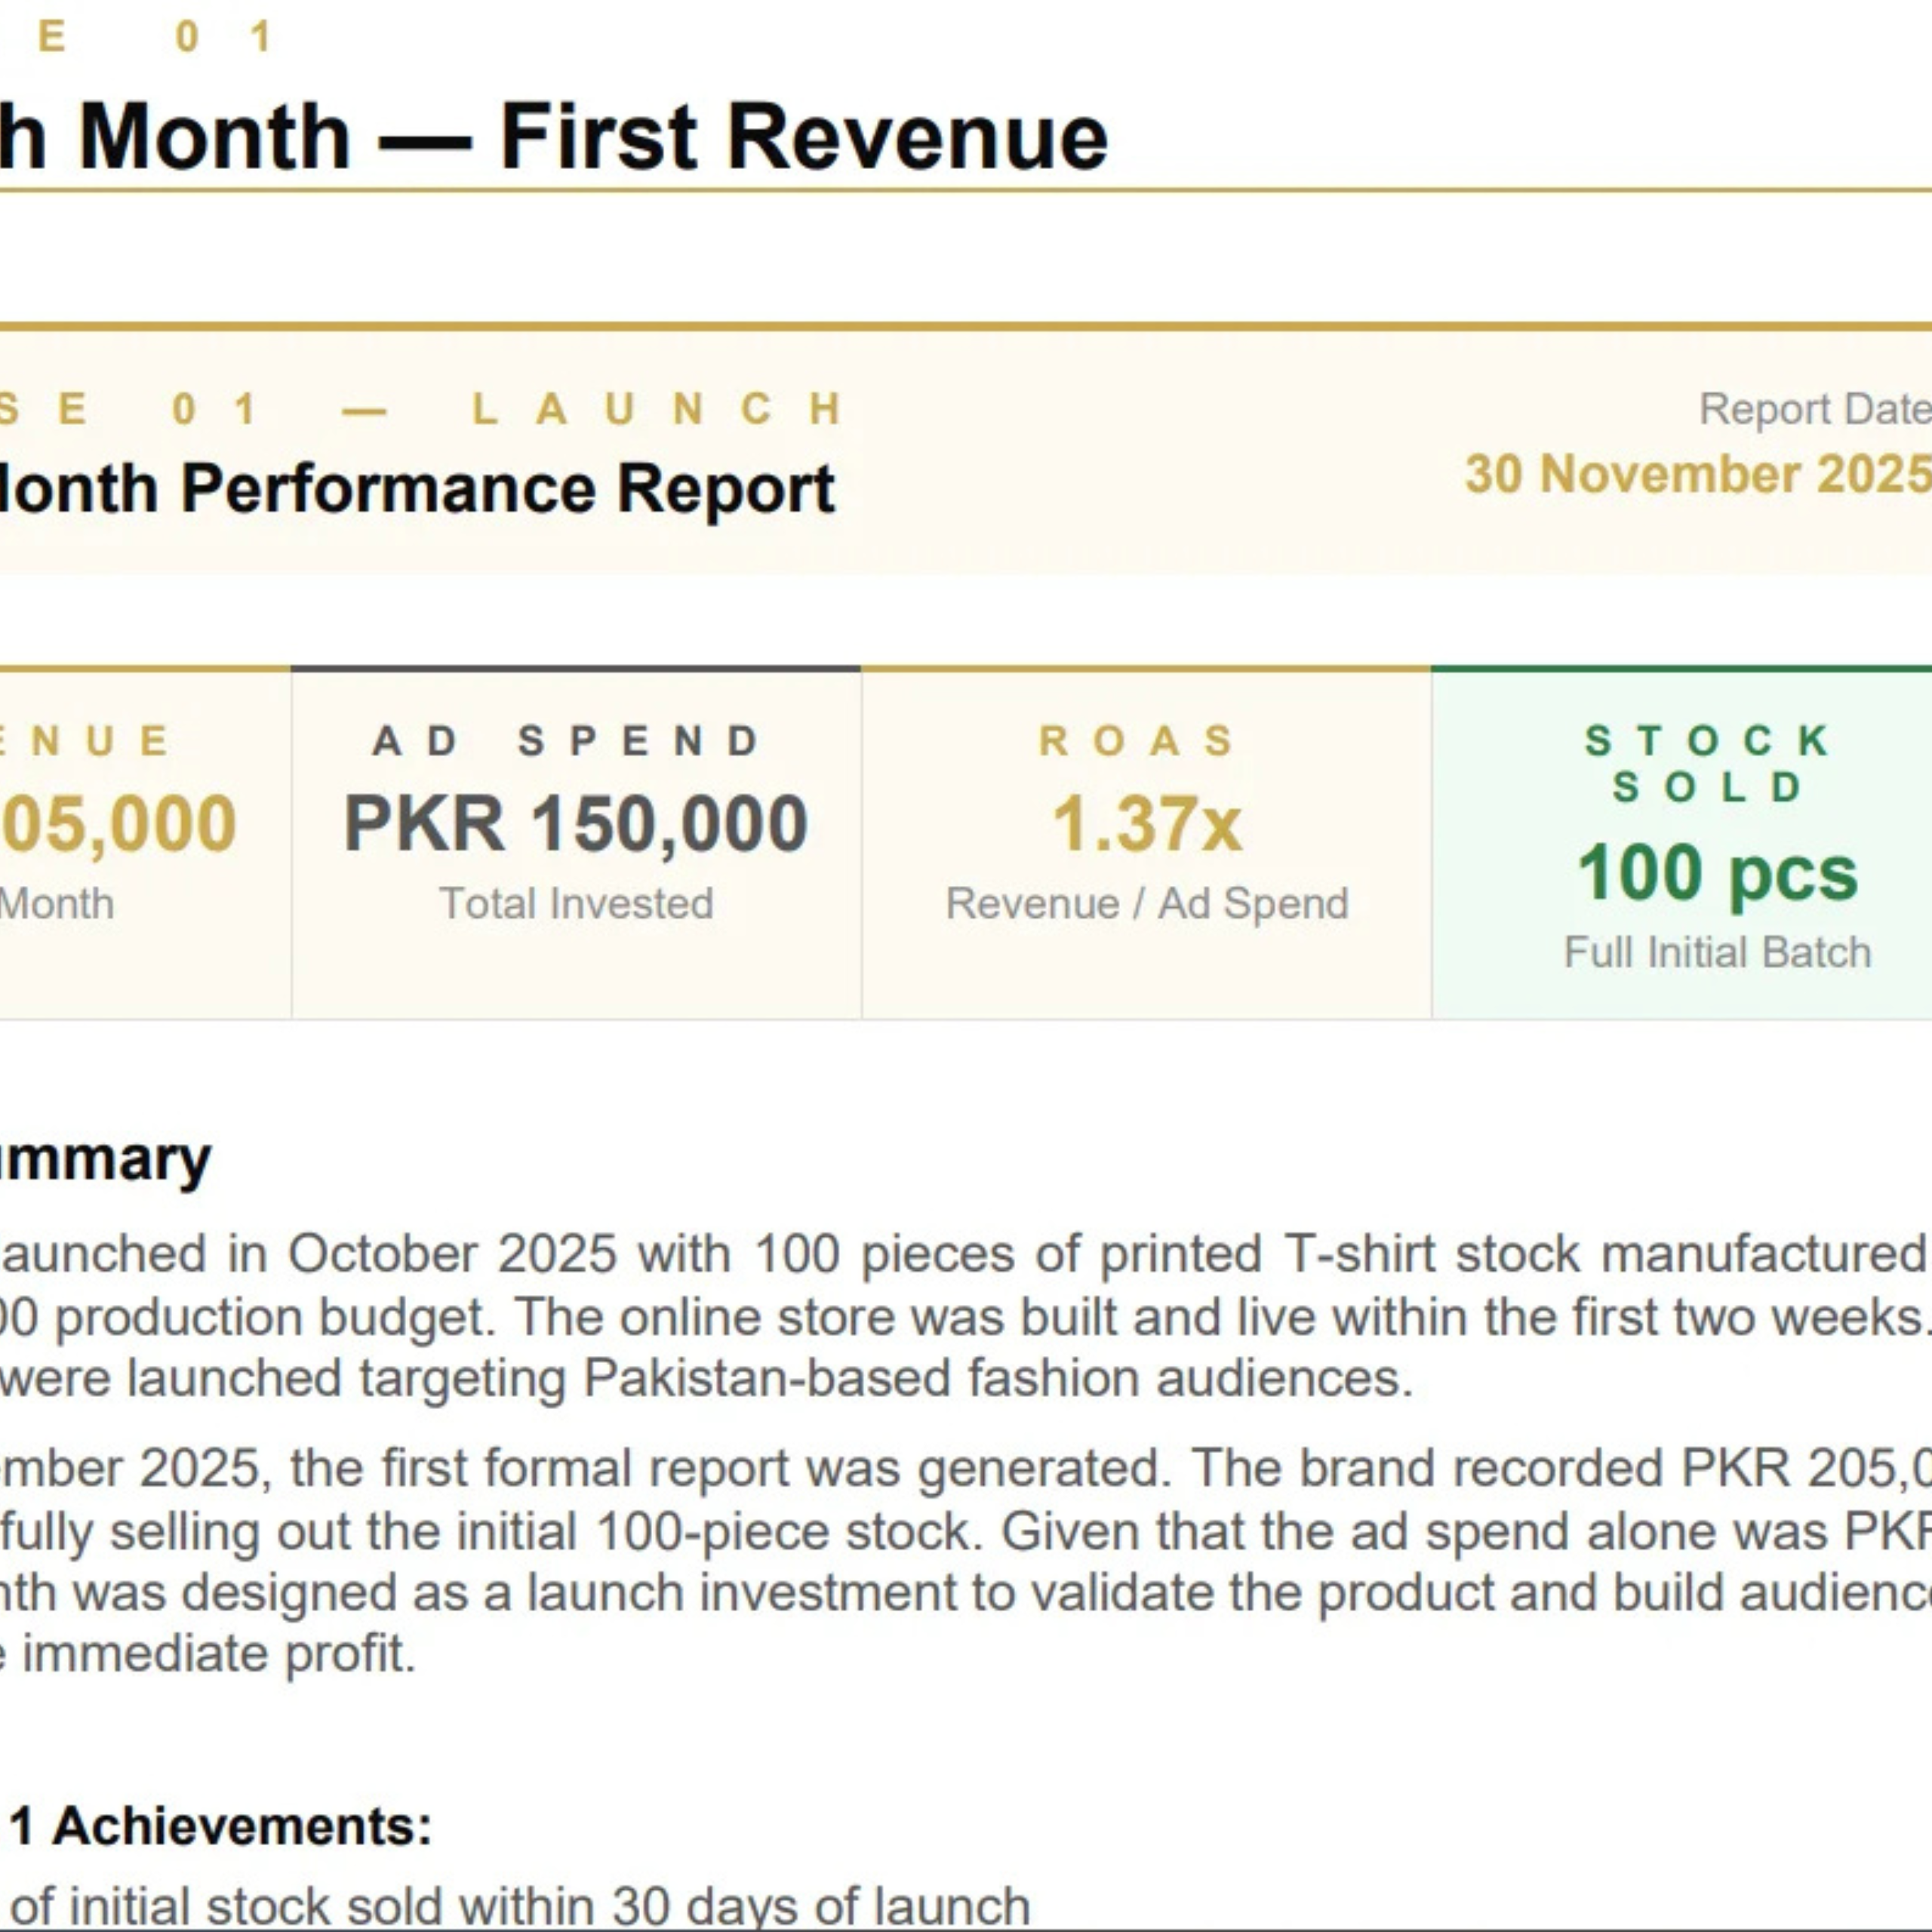This screenshot has width=1932, height=1932.
Task: Select the "Revenue / Ad Spend" caption
Action: tap(1147, 904)
